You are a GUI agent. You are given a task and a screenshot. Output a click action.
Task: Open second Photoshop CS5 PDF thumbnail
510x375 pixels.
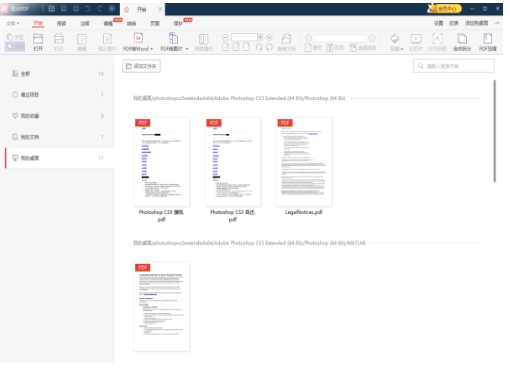click(x=233, y=162)
